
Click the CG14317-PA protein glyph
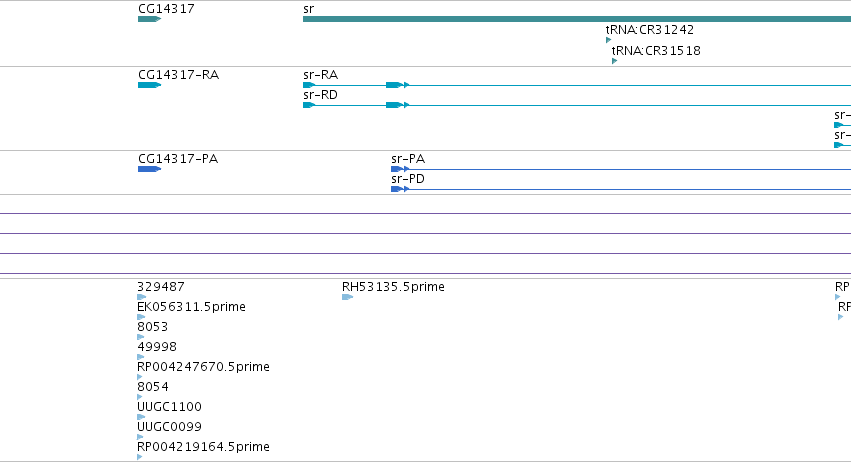pyautogui.click(x=149, y=169)
